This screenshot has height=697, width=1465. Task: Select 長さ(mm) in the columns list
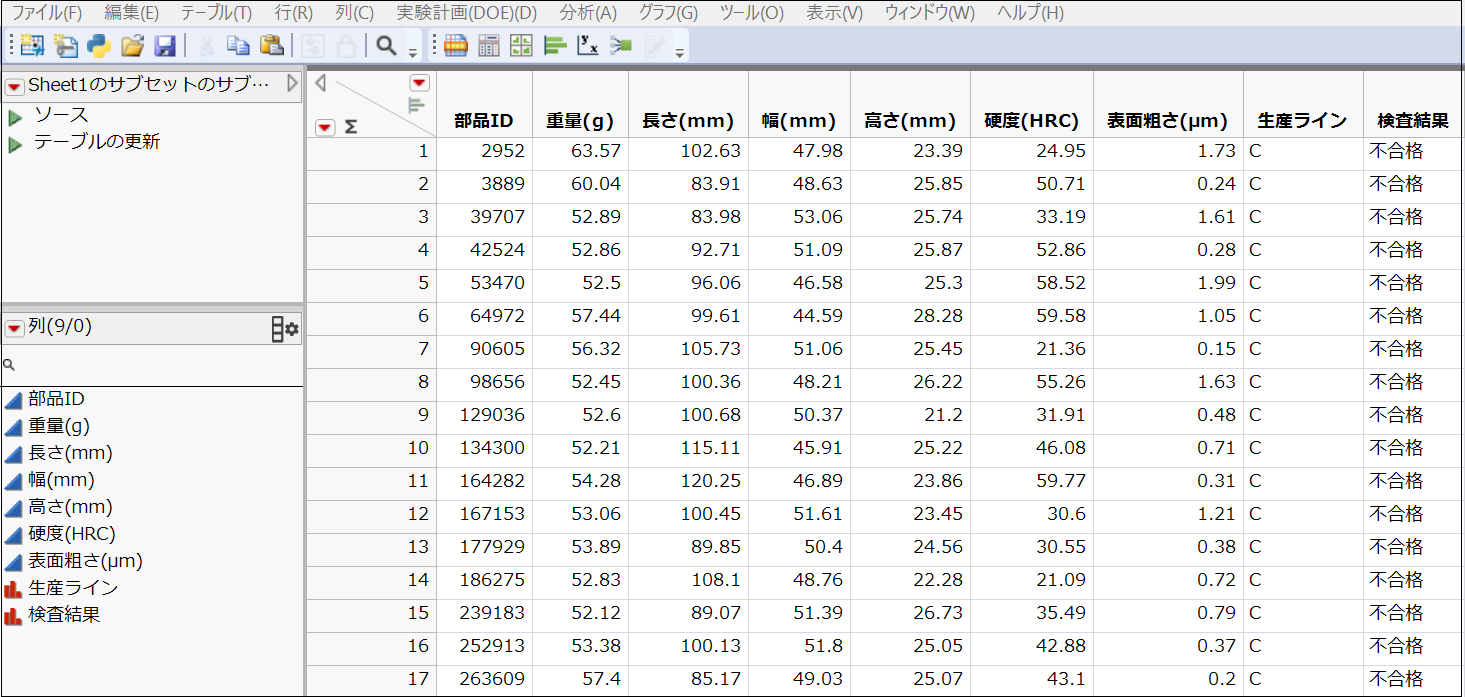[70, 453]
